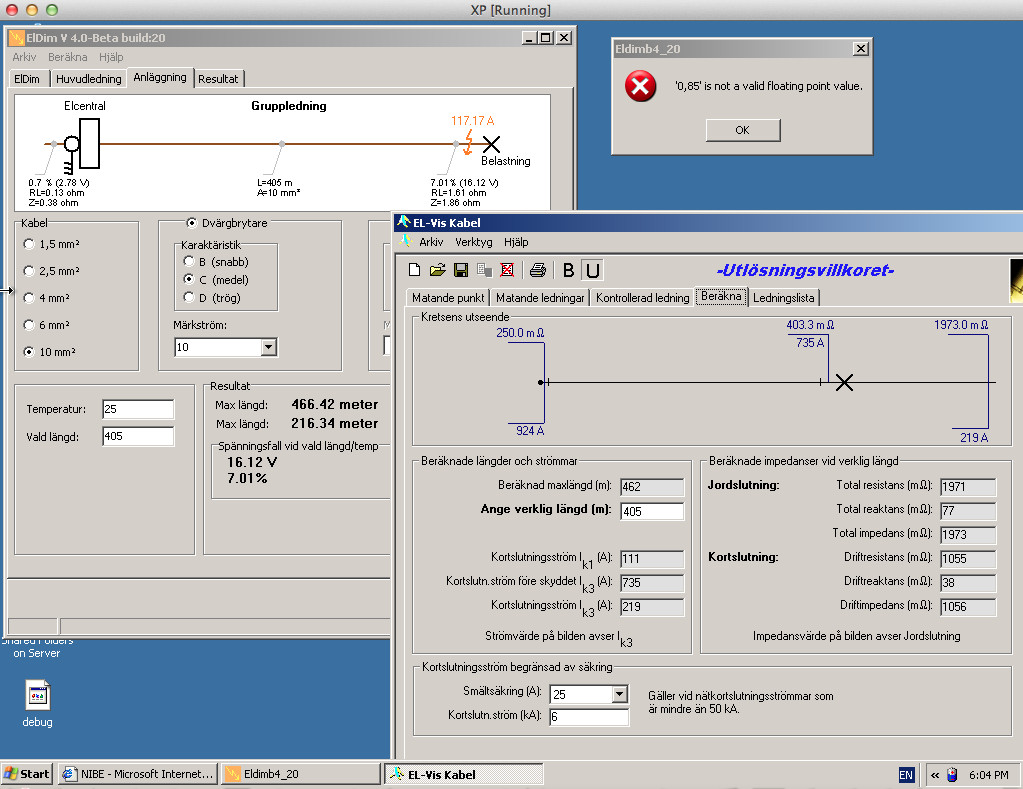Click the U toolbar button
Screen dimensions: 1023x789
[x=592, y=270]
